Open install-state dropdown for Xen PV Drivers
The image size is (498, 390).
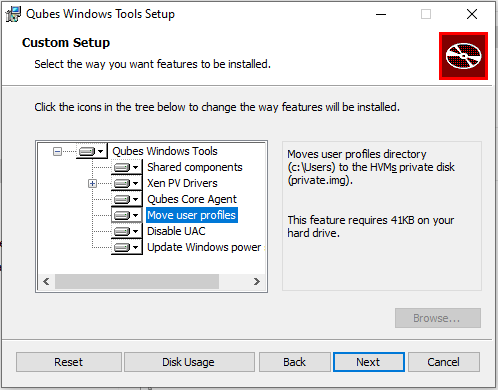127,183
